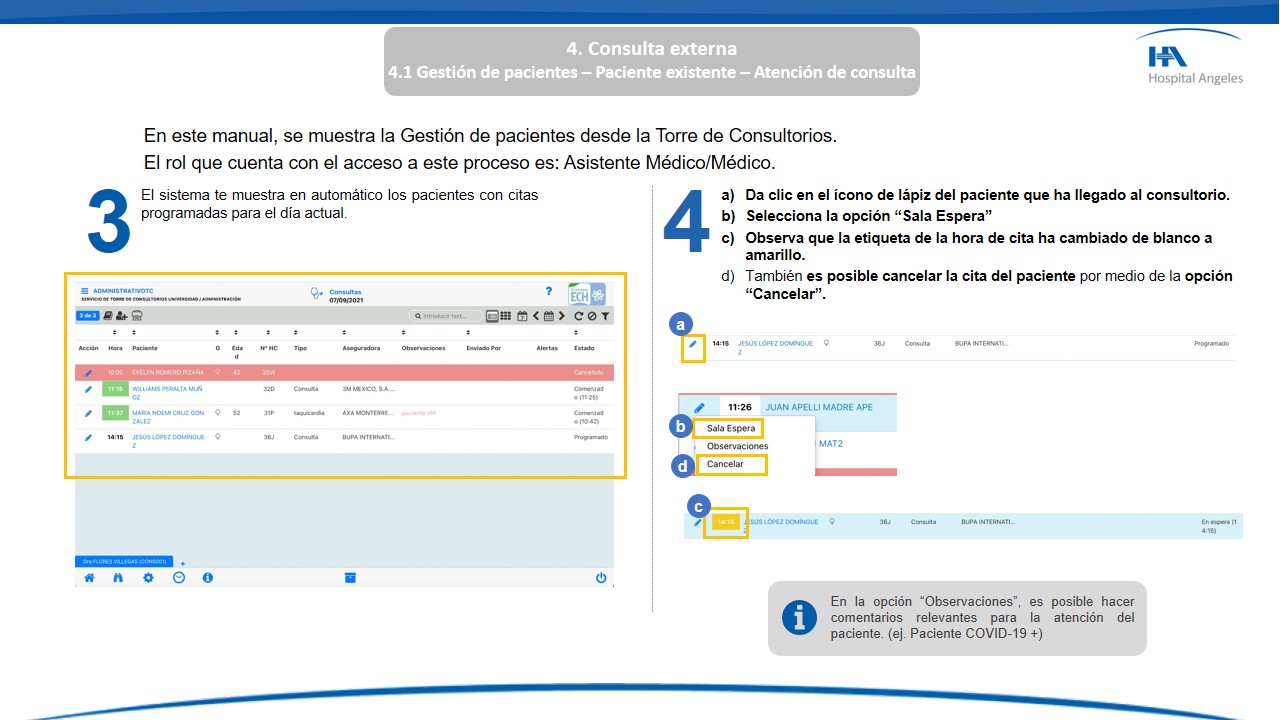Go to the next day arrow
This screenshot has width=1280, height=720.
point(562,316)
